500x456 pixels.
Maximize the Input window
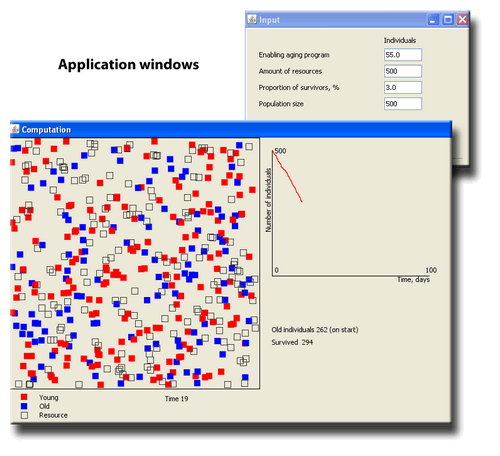tap(448, 20)
